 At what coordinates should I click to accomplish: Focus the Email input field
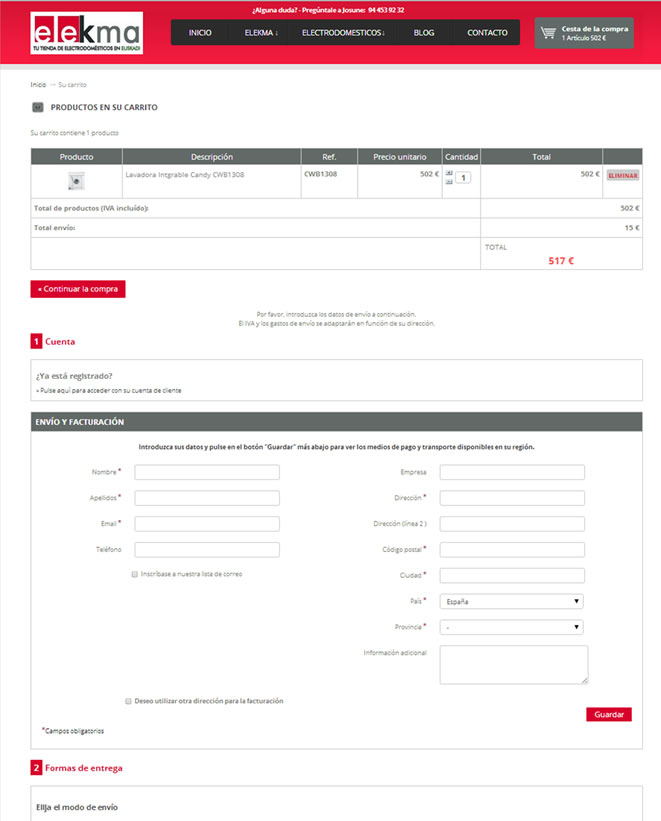click(207, 524)
